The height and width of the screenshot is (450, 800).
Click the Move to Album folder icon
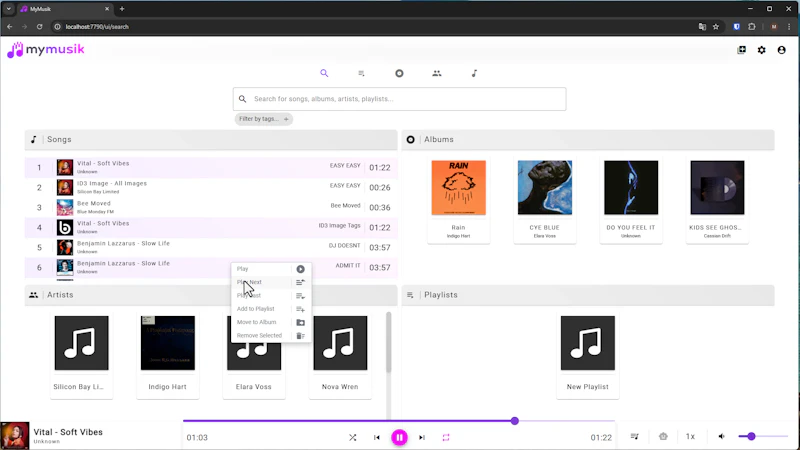301,322
